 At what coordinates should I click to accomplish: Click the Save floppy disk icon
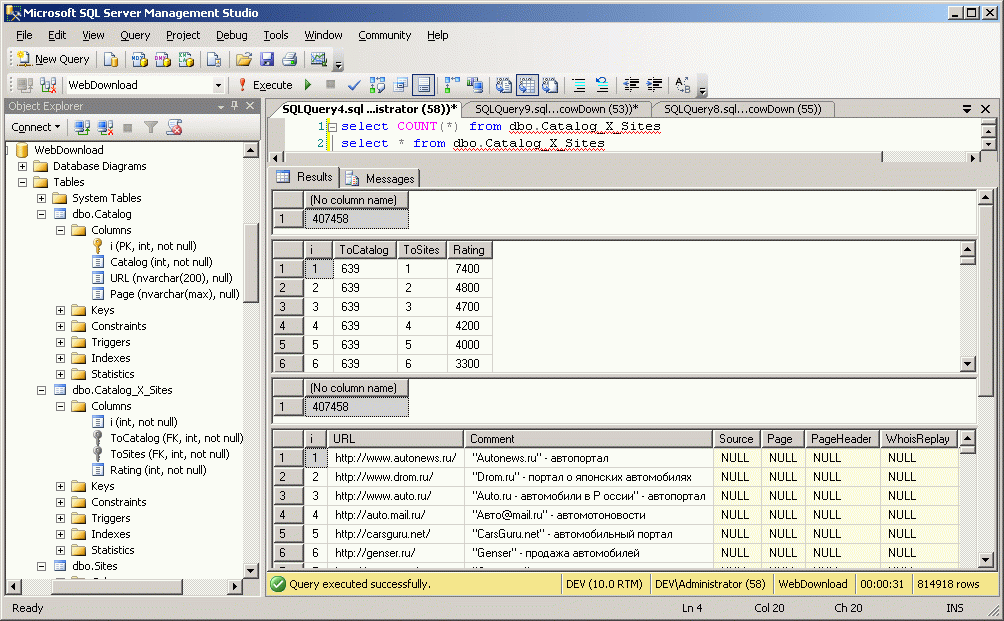coord(267,60)
